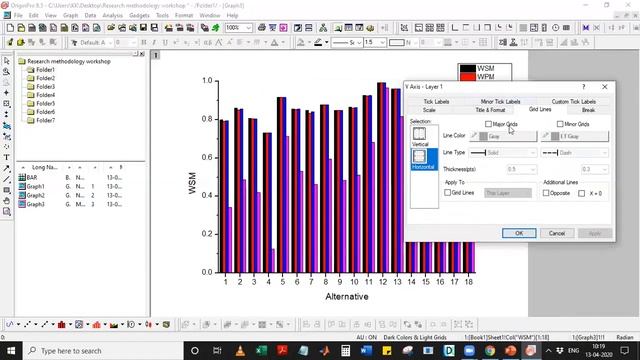Click the red column/bar plot button
This screenshot has width=640, height=360.
[x=62, y=324]
